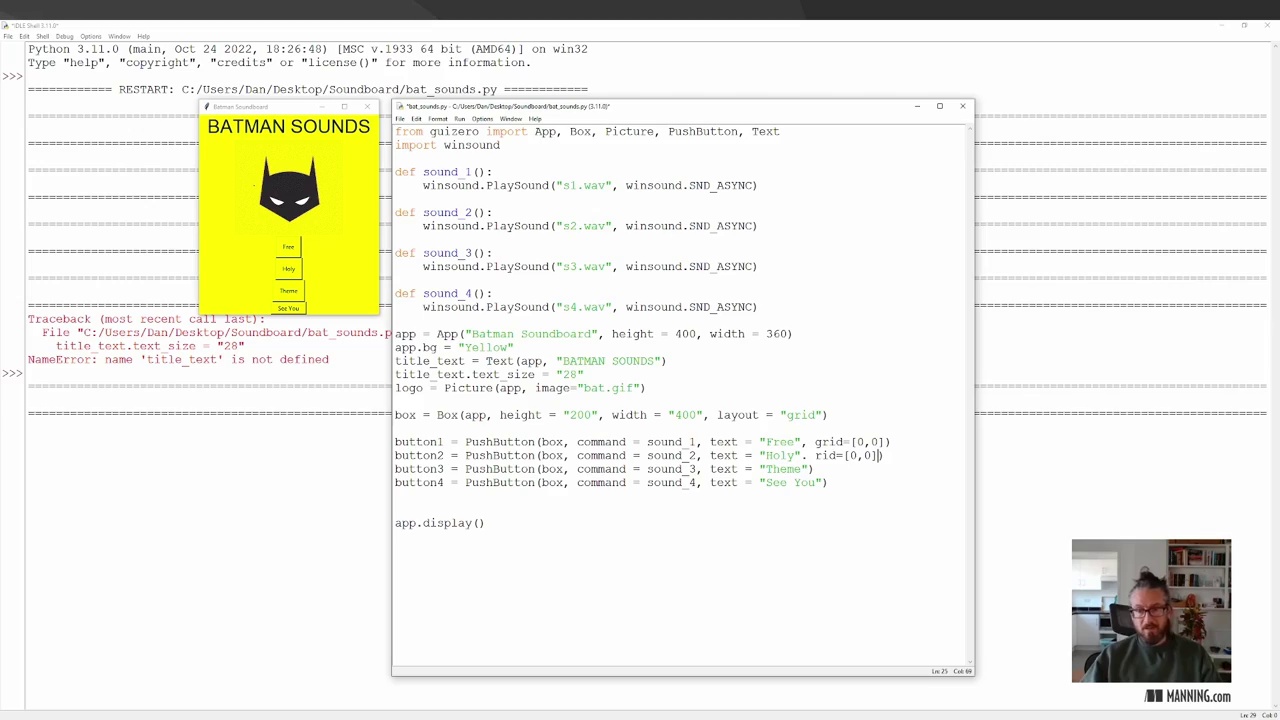Open Edit menu in bat_sounds.py editor
Viewport: 1280px width, 720px height.
point(416,119)
